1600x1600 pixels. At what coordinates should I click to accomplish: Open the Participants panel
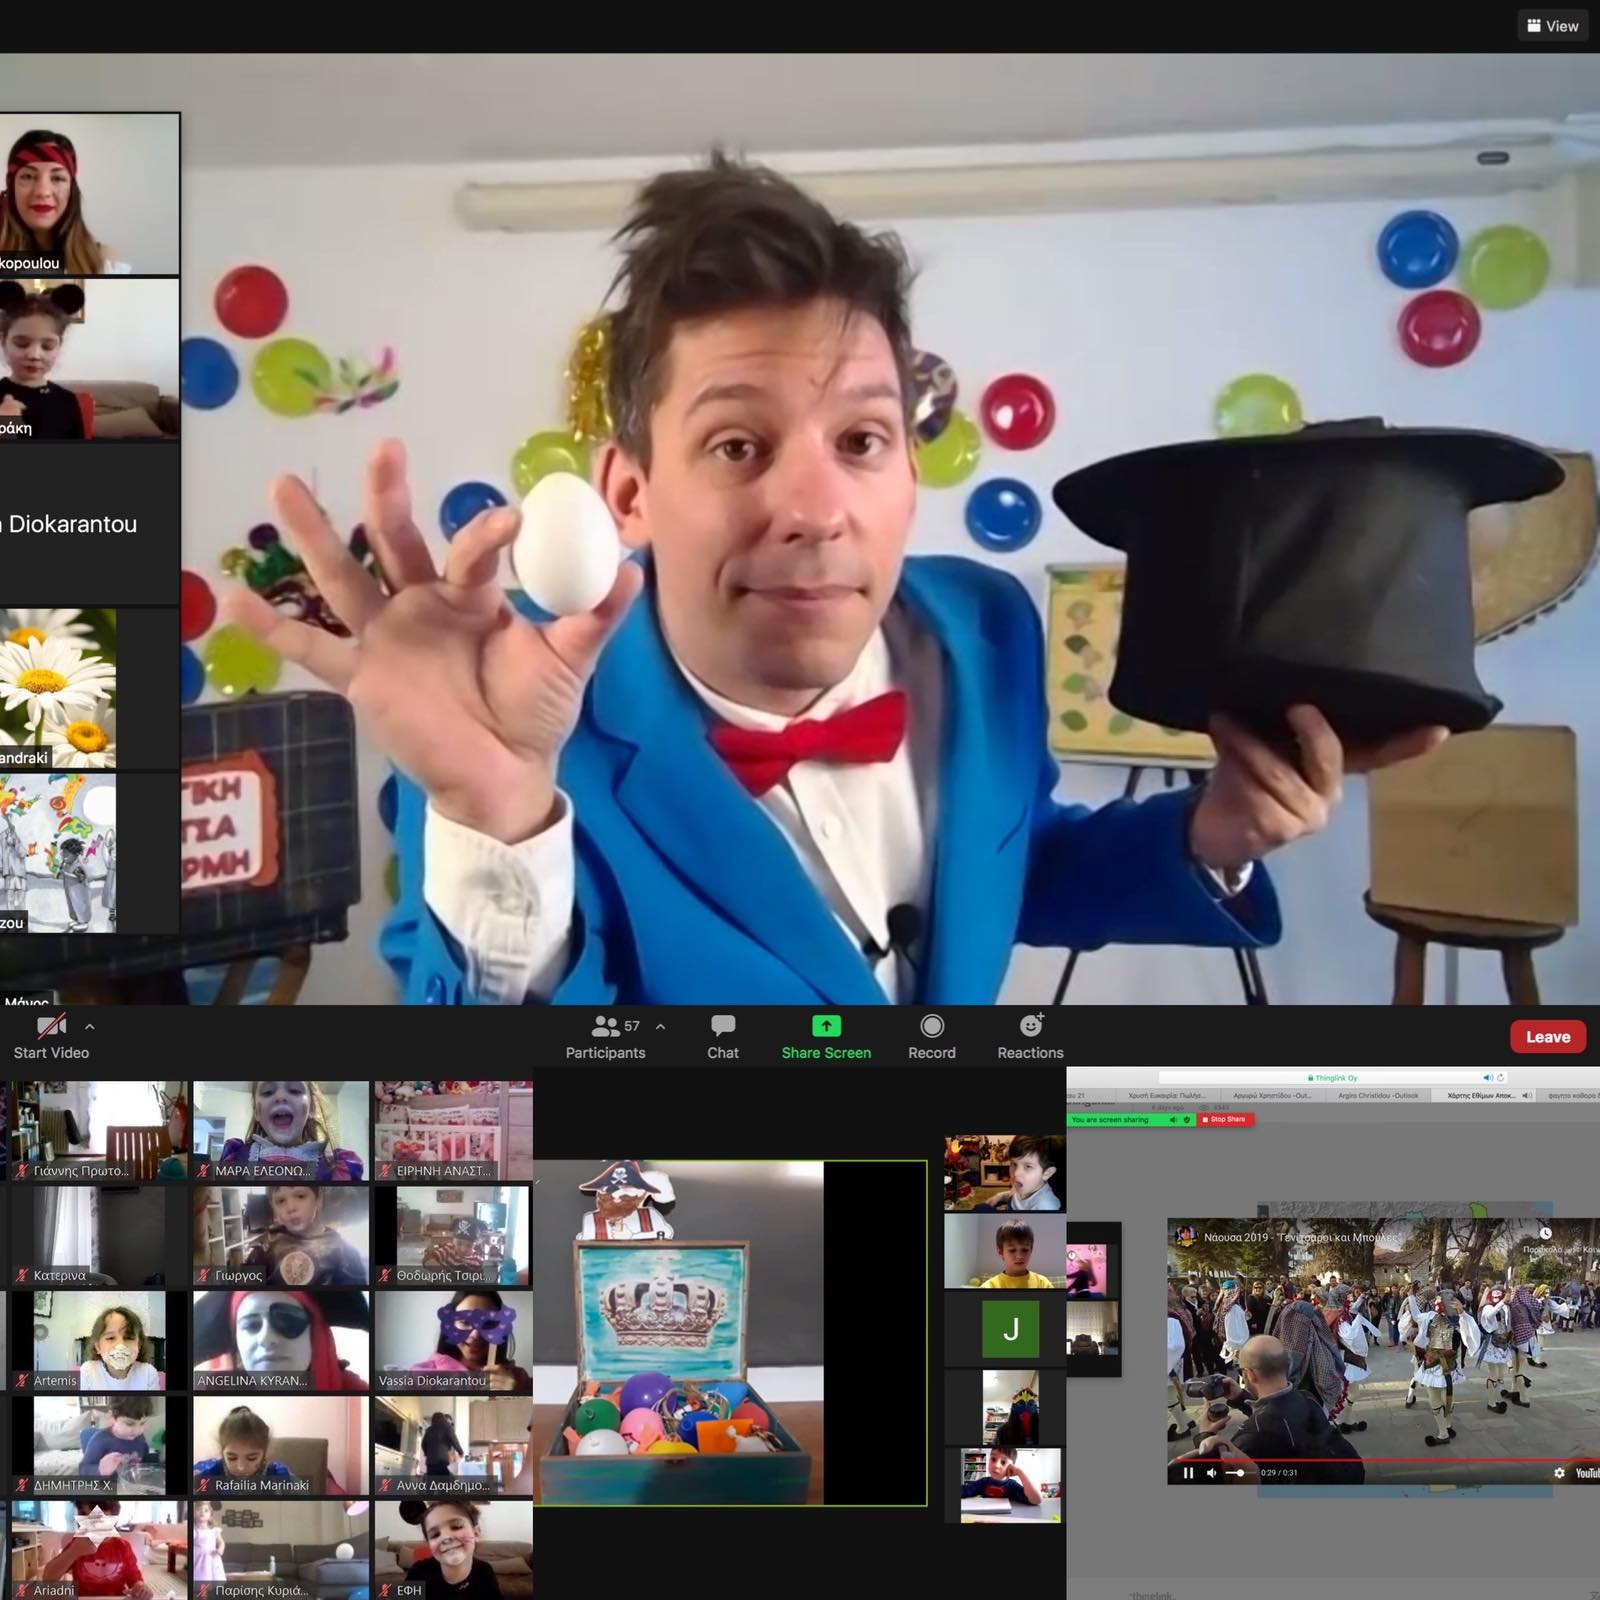(605, 1036)
